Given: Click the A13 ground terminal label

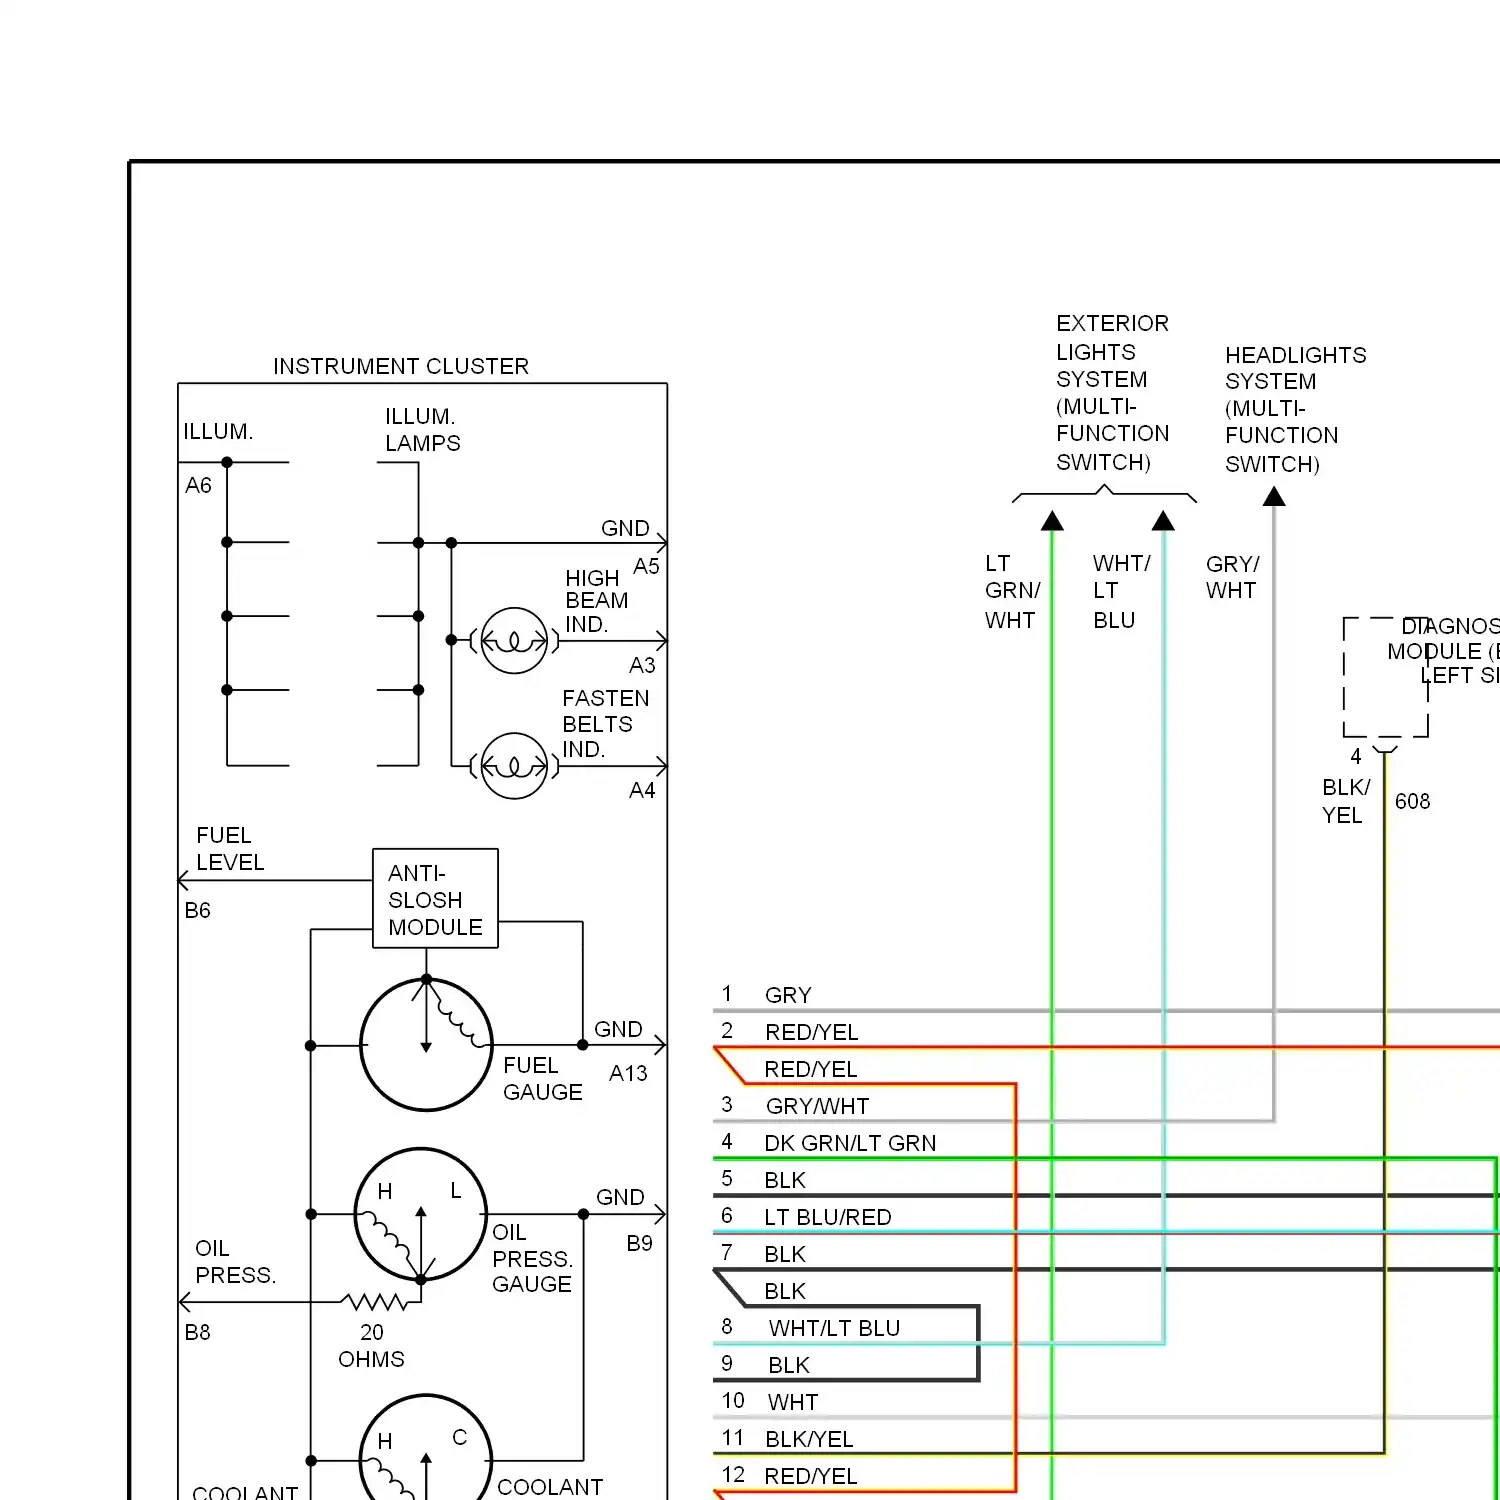Looking at the screenshot, I should pos(628,1074).
